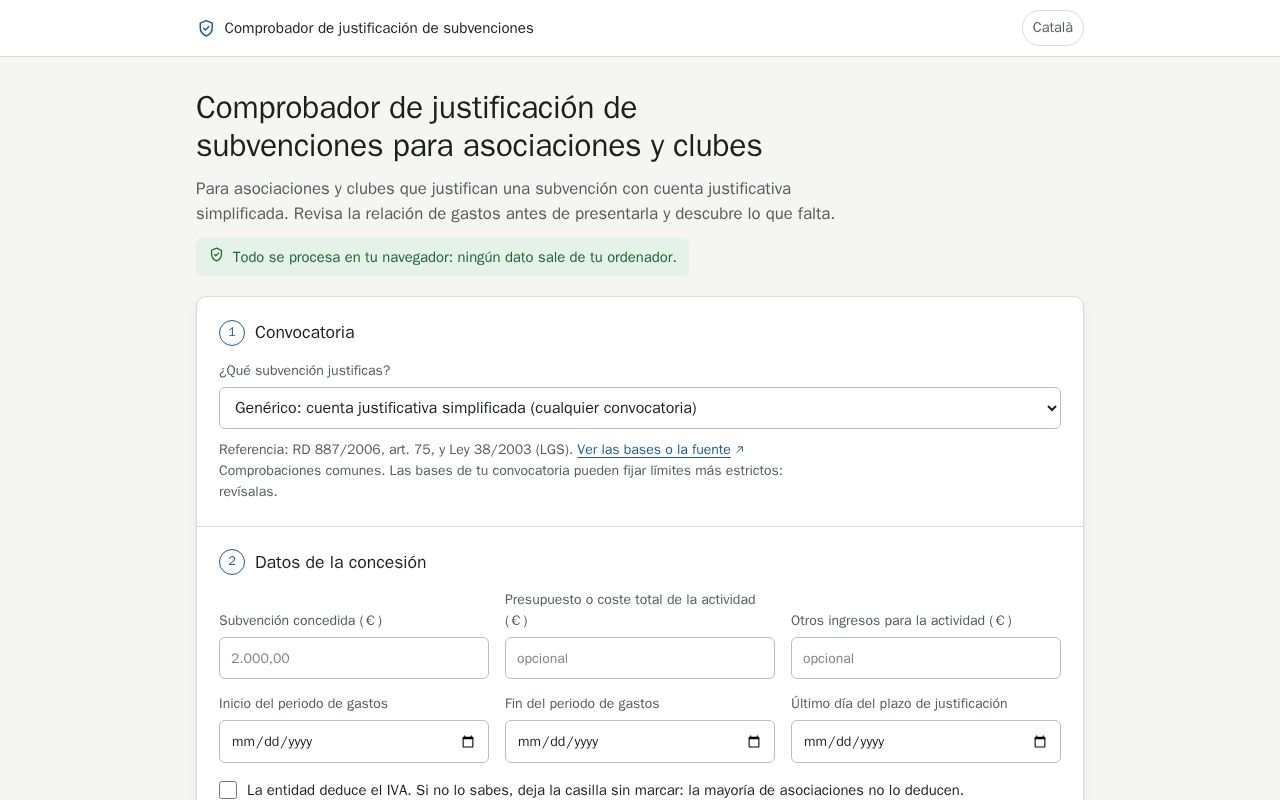Click 'Datos de la concesión' section heading
1280x800 pixels.
click(341, 562)
